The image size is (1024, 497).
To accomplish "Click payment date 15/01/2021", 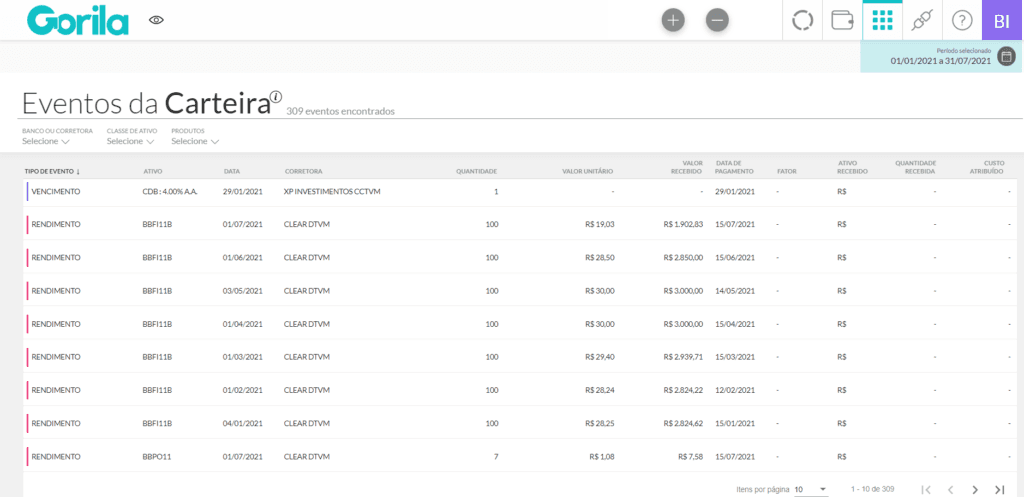I will pyautogui.click(x=735, y=423).
